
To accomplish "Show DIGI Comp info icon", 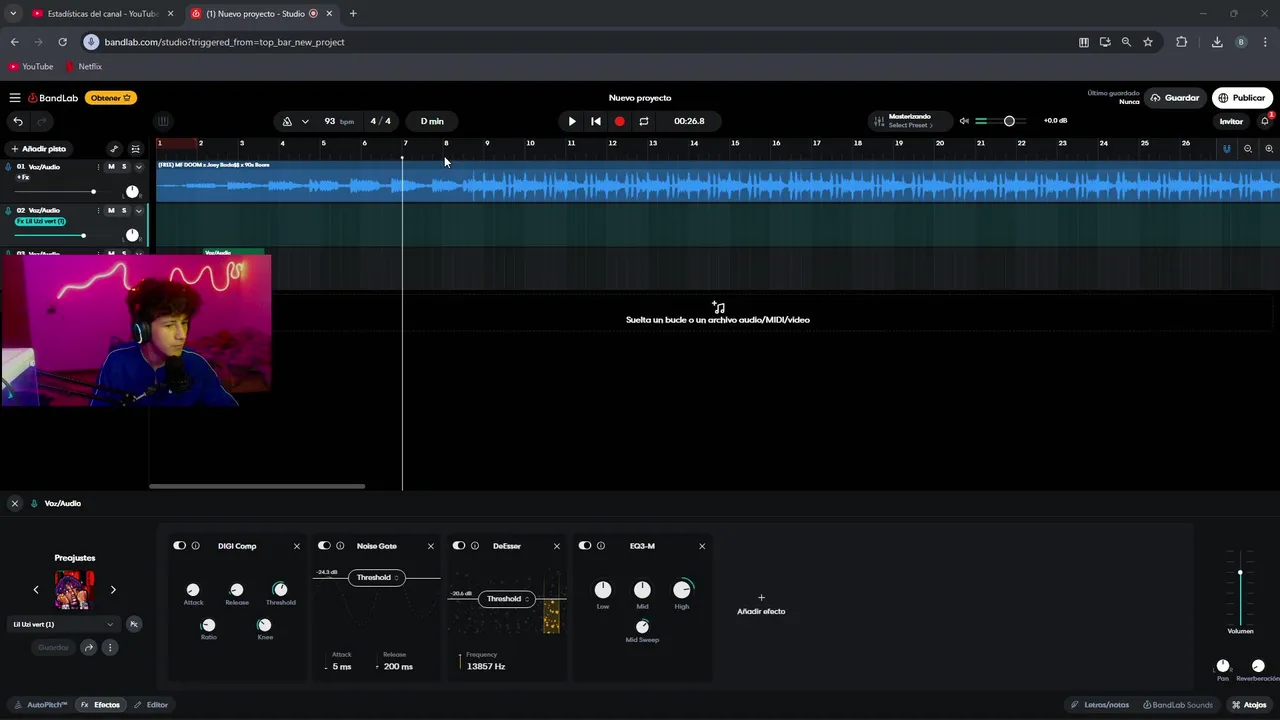I will (196, 546).
